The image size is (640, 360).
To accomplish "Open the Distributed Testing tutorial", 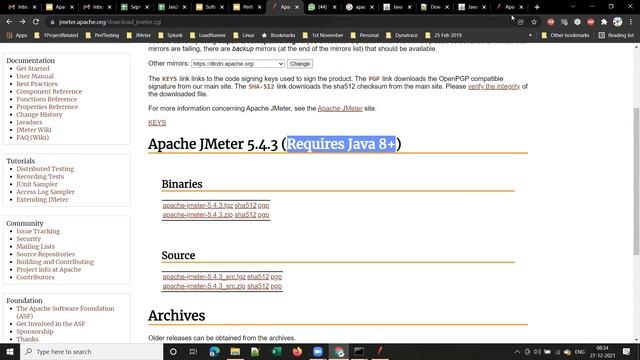I will click(x=45, y=169).
